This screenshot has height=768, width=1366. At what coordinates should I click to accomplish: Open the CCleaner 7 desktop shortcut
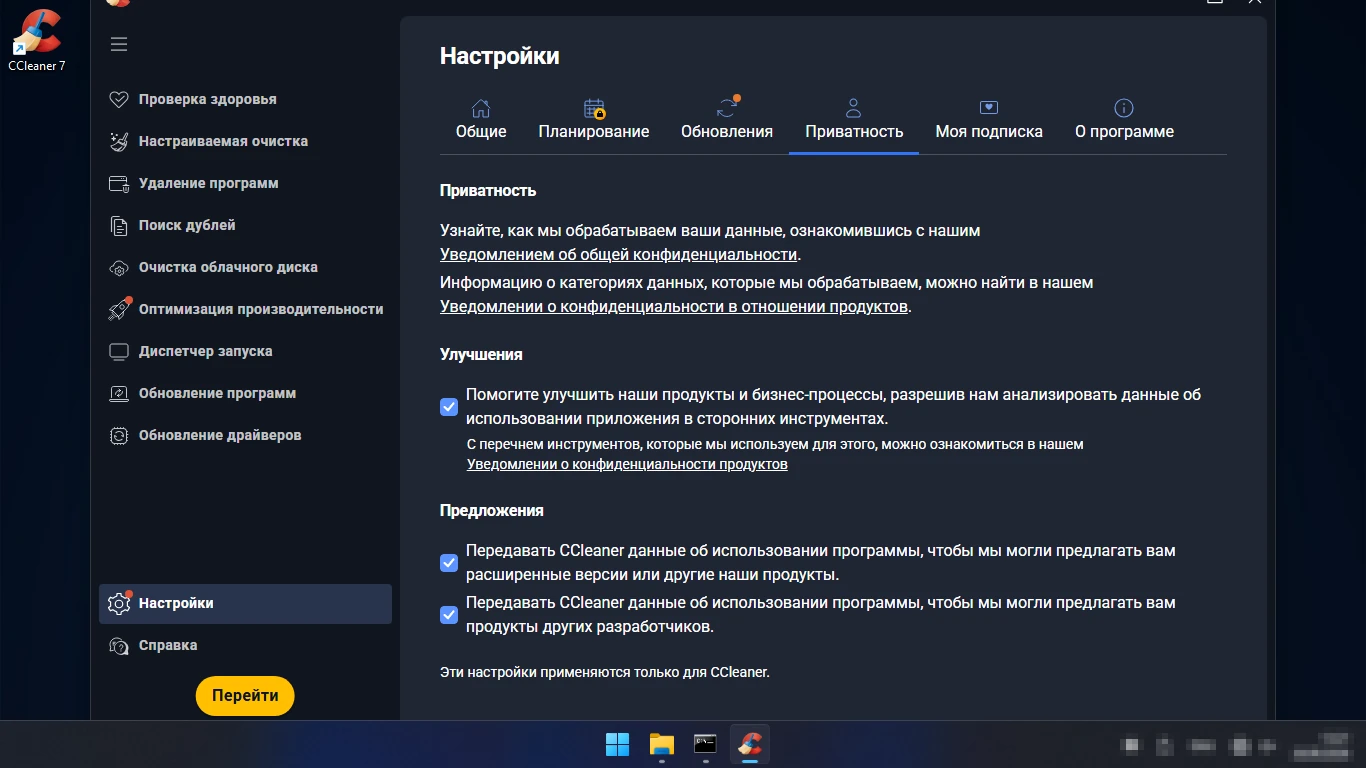[x=37, y=40]
